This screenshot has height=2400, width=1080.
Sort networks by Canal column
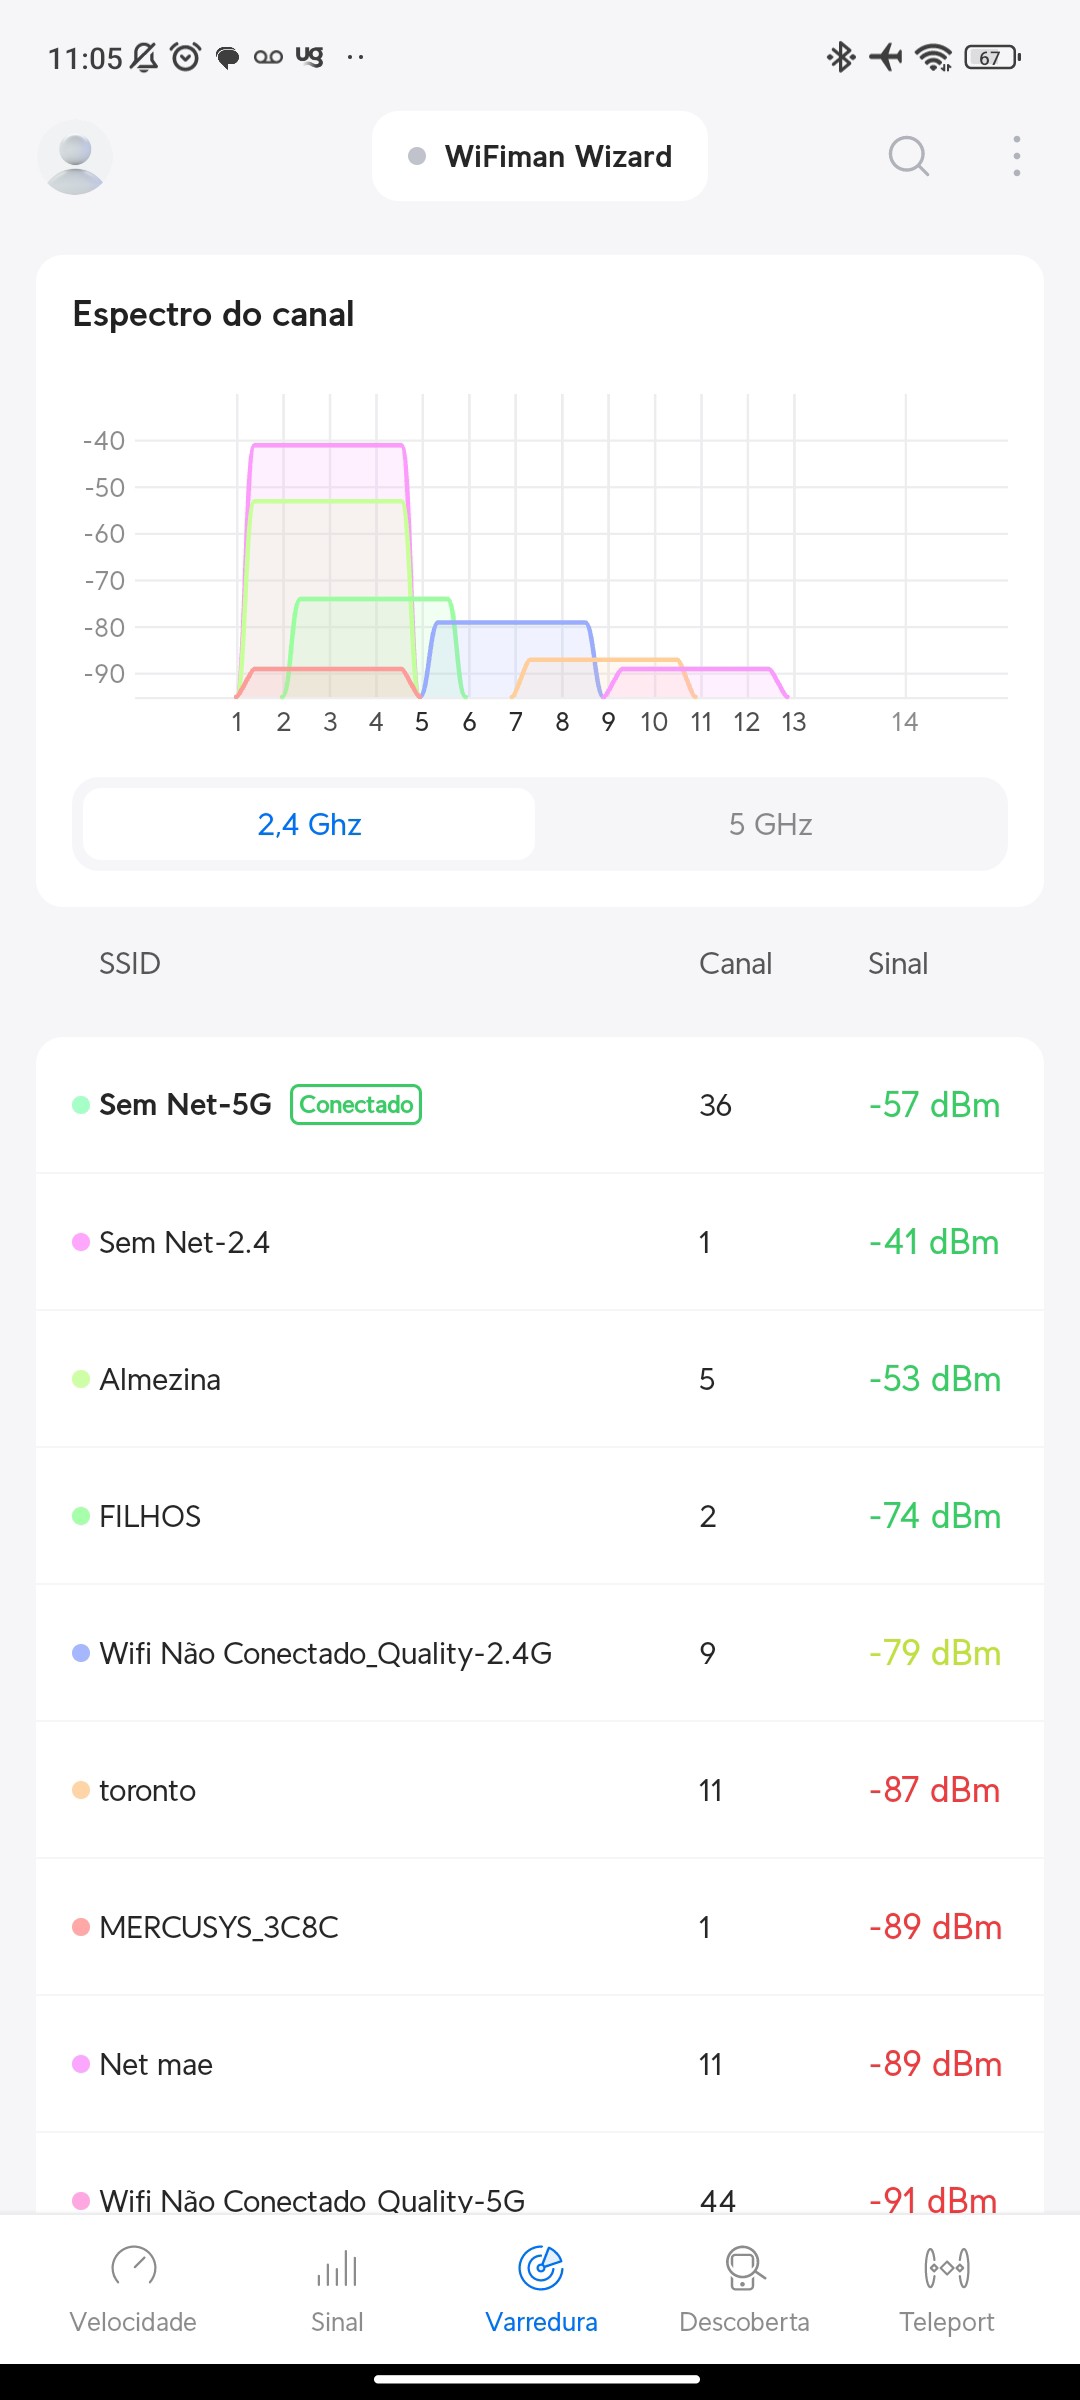735,964
